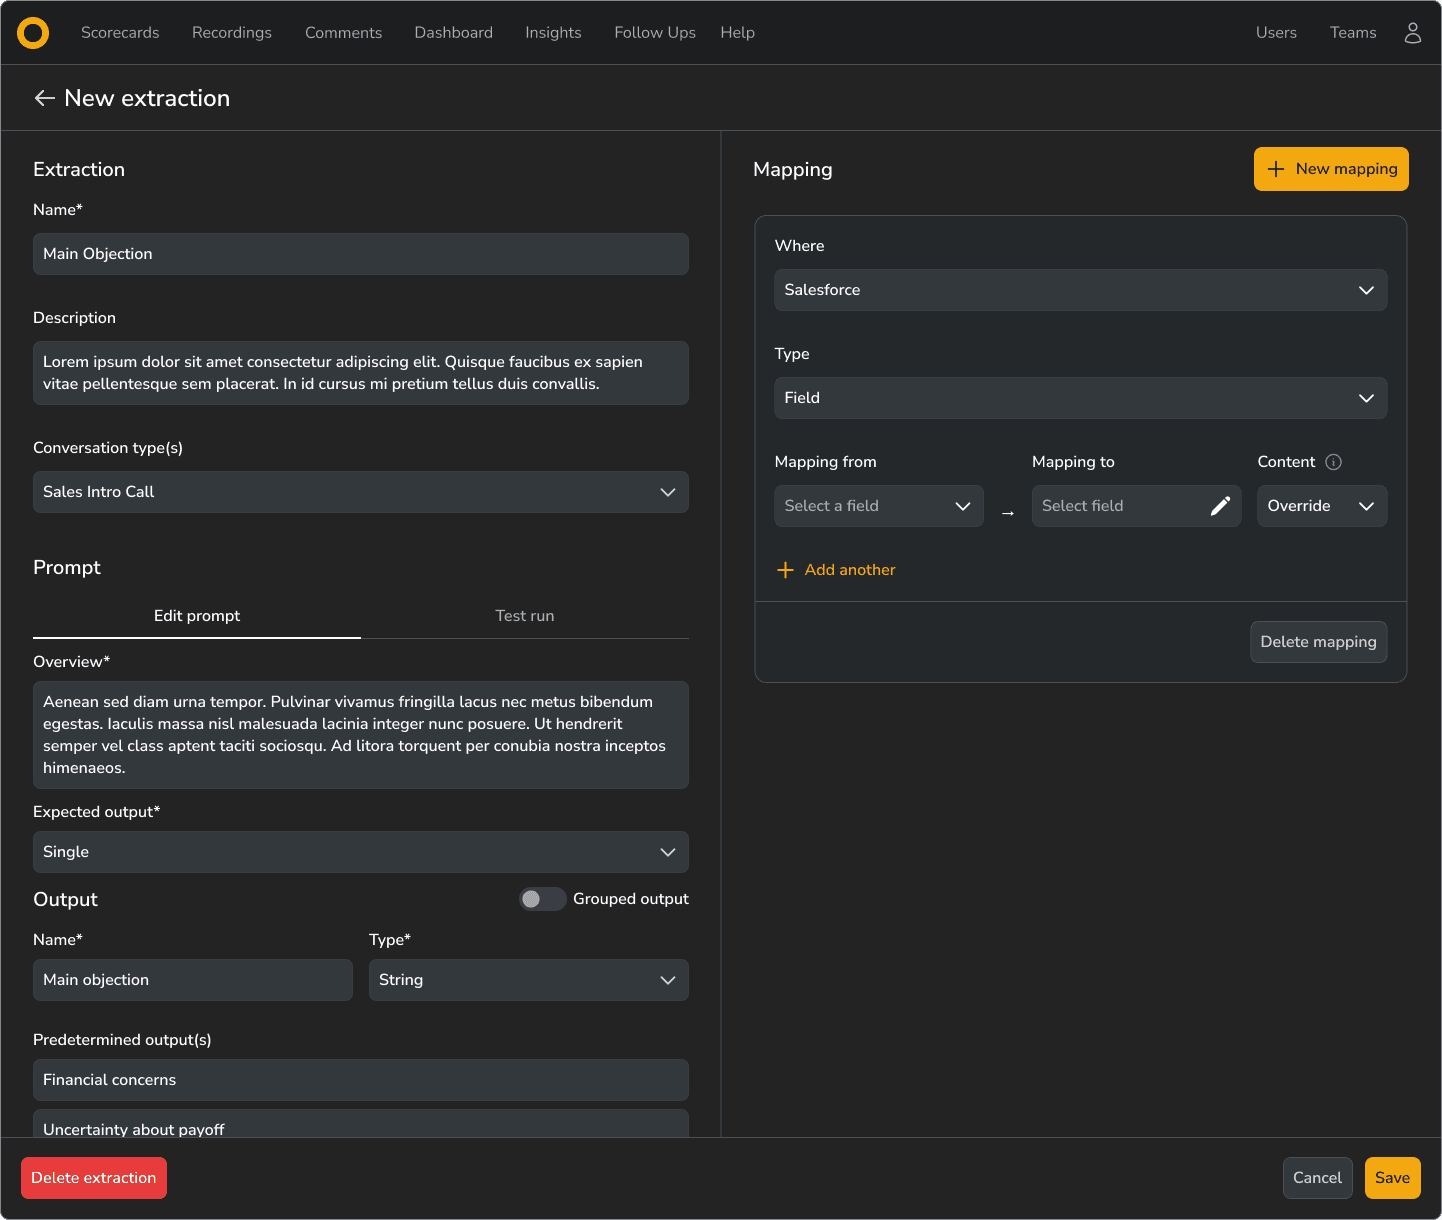Open Recordings in the top navigation

pyautogui.click(x=232, y=33)
